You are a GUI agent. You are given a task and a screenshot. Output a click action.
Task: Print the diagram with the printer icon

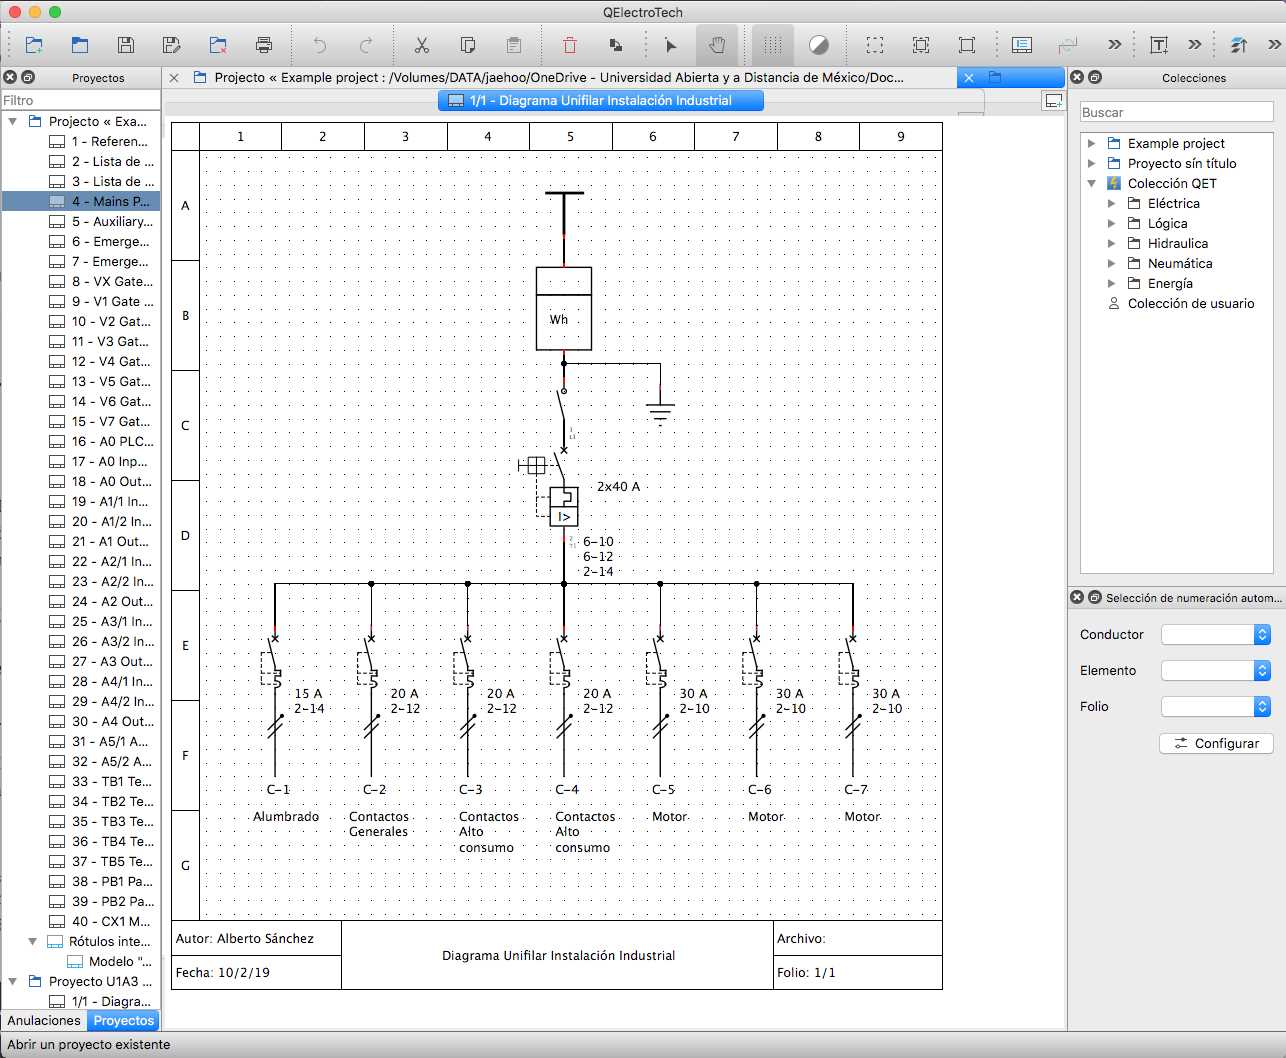click(264, 45)
